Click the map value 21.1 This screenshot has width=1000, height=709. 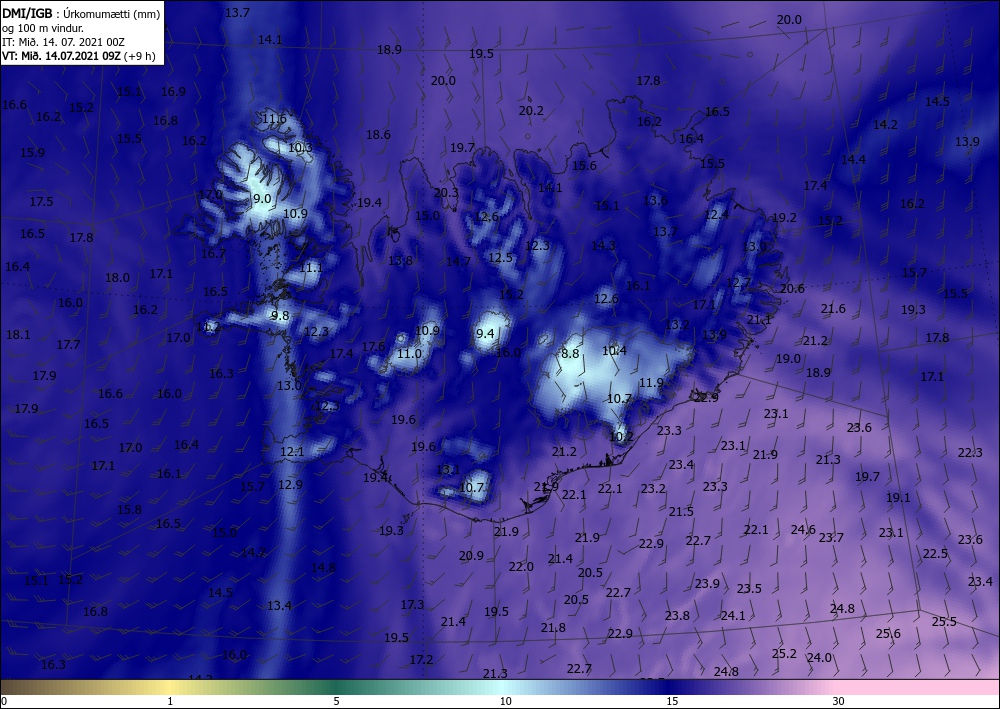click(x=759, y=319)
